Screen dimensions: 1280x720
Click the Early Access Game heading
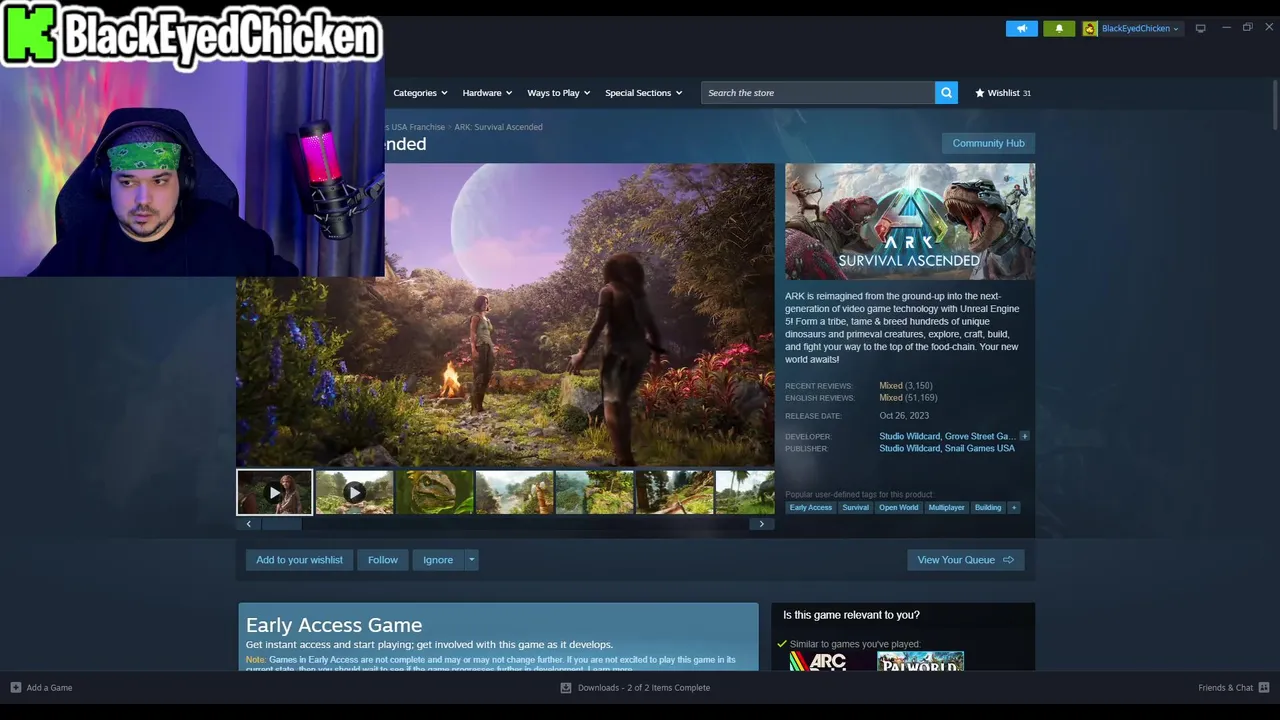(334, 625)
